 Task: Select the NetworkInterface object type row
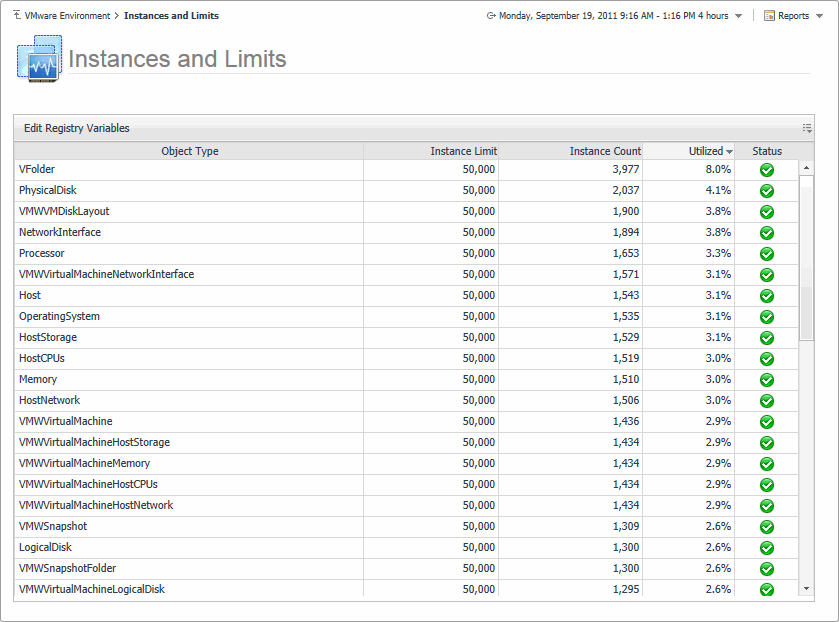[60, 232]
